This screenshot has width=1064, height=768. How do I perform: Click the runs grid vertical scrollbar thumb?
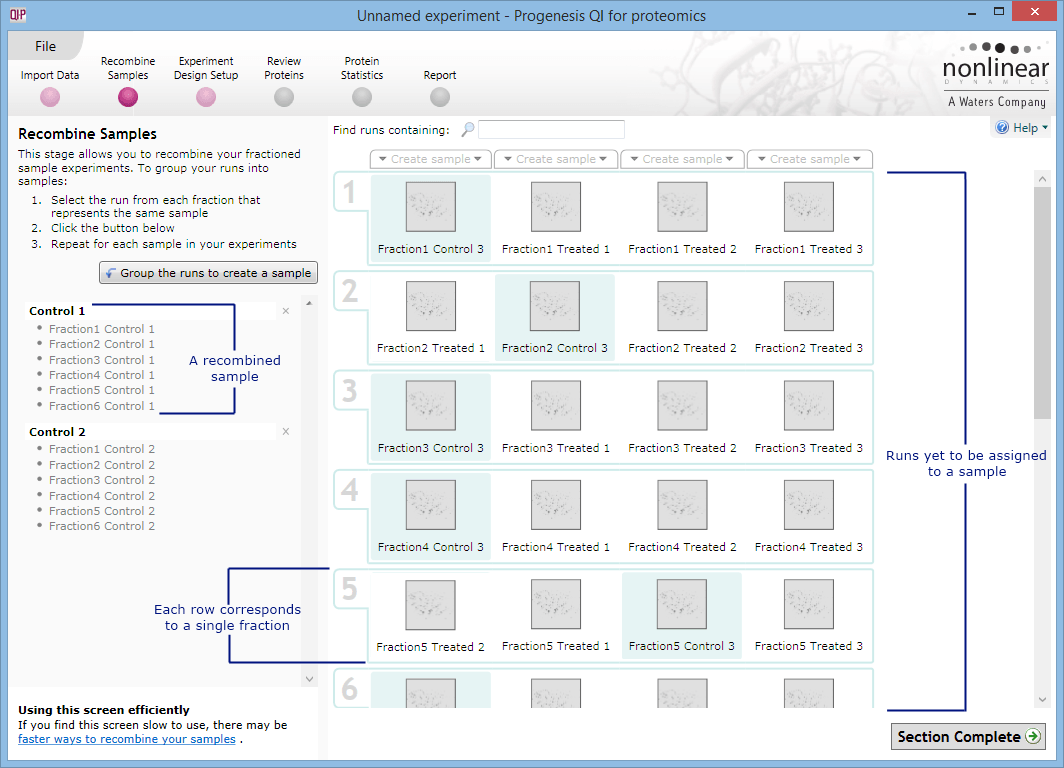pos(1042,303)
